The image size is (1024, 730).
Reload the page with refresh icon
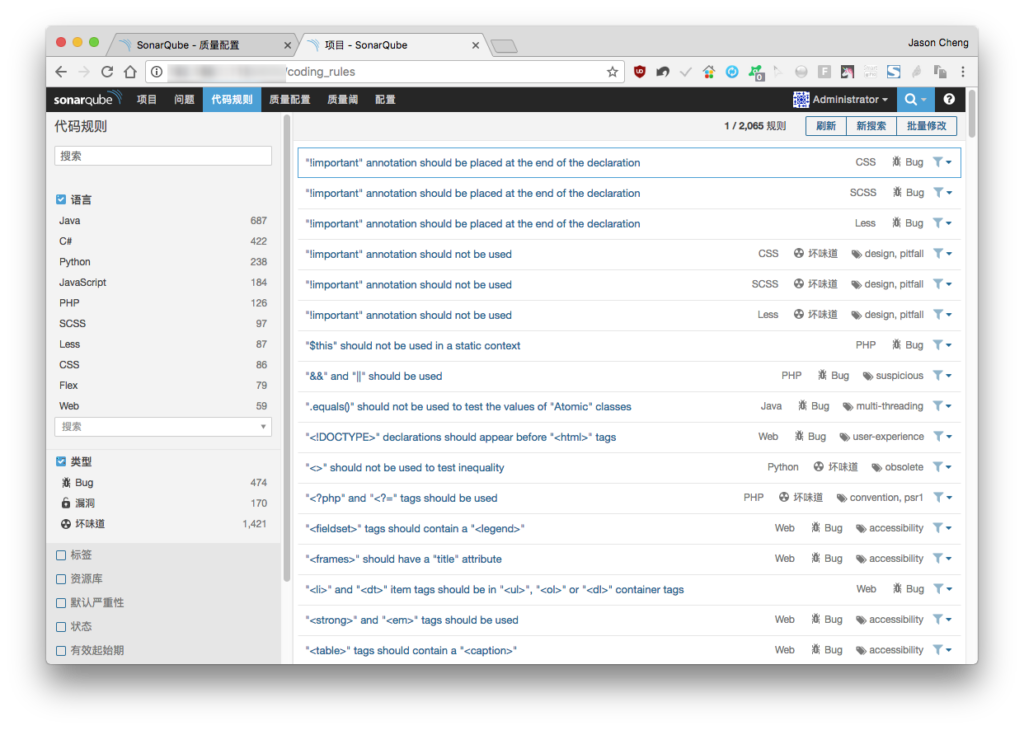click(107, 72)
